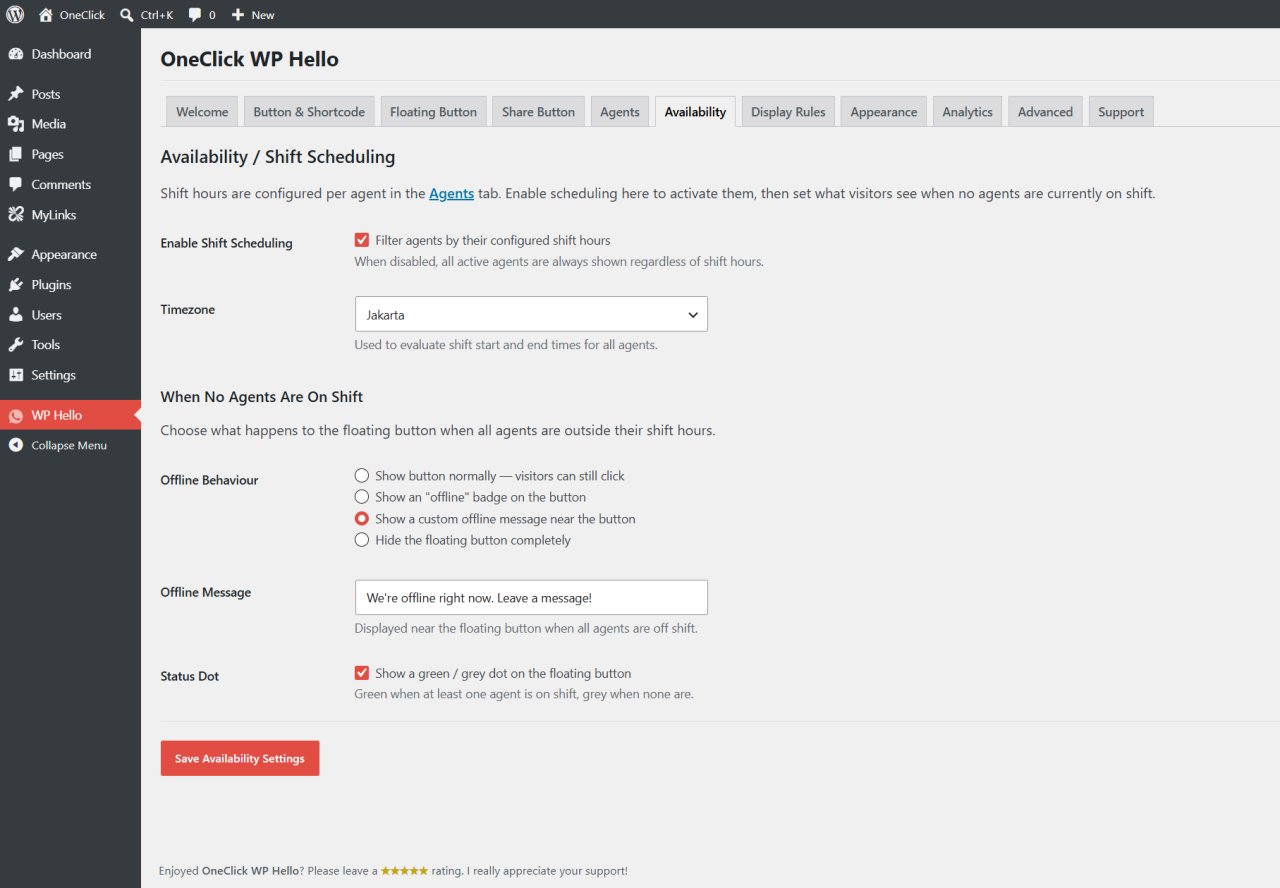Switch to the Floating Button tab

point(433,112)
